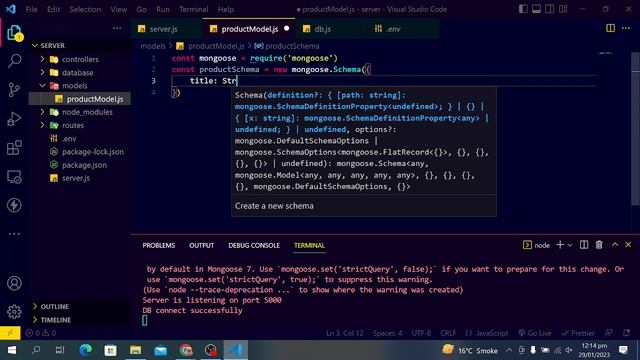Image resolution: width=640 pixels, height=360 pixels.
Task: Click Ln 3, Col 12 cursor position
Action: click(x=345, y=333)
